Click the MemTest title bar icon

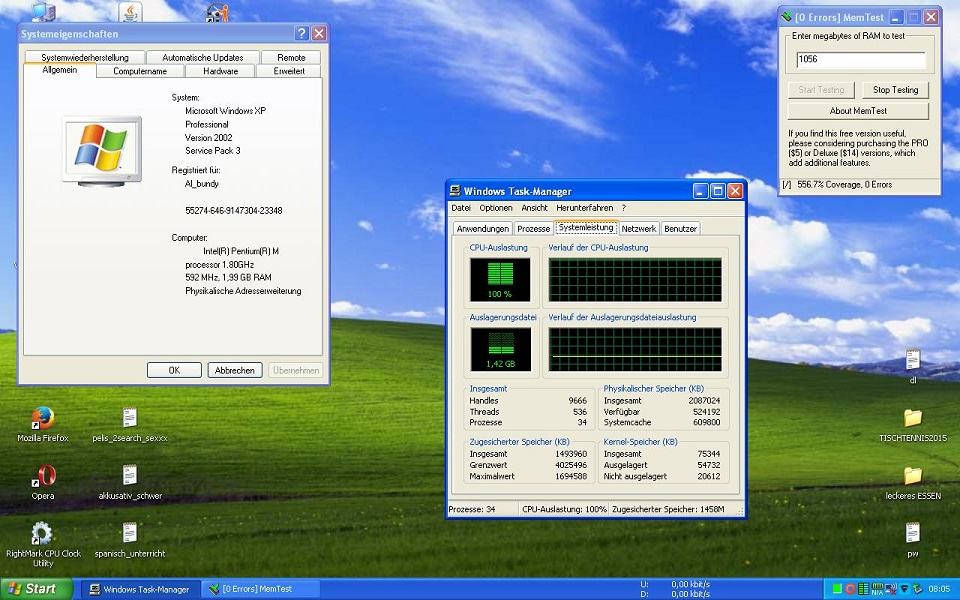(x=787, y=17)
